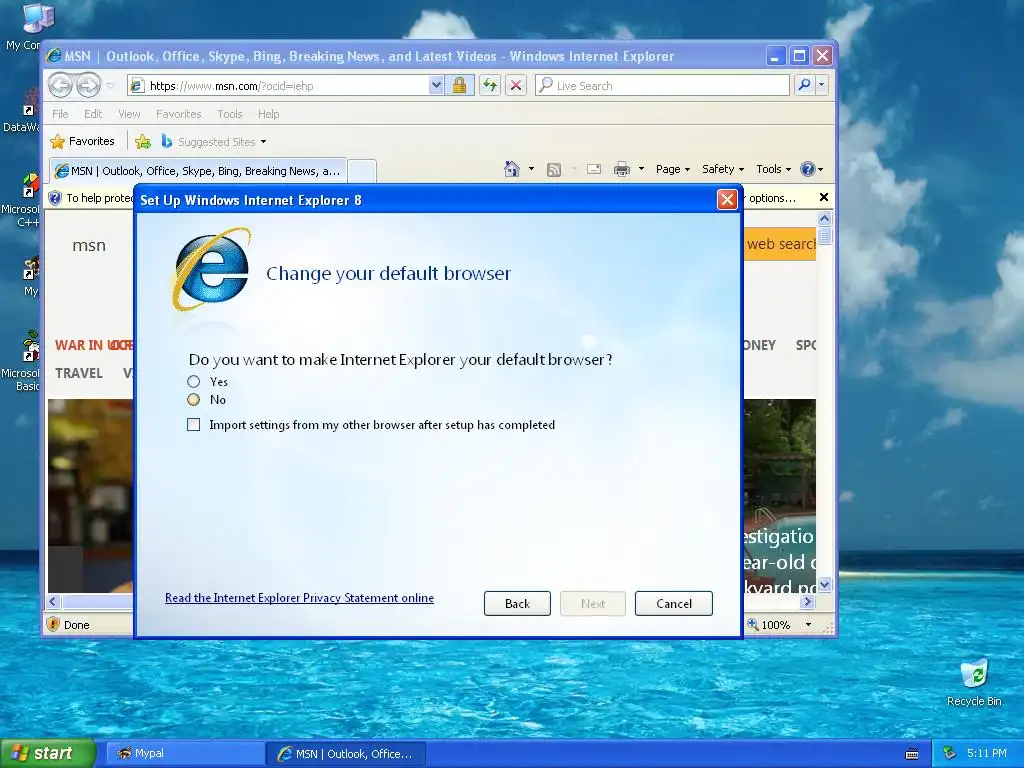The image size is (1024, 768).
Task: Select the No radio button
Action: tap(193, 400)
